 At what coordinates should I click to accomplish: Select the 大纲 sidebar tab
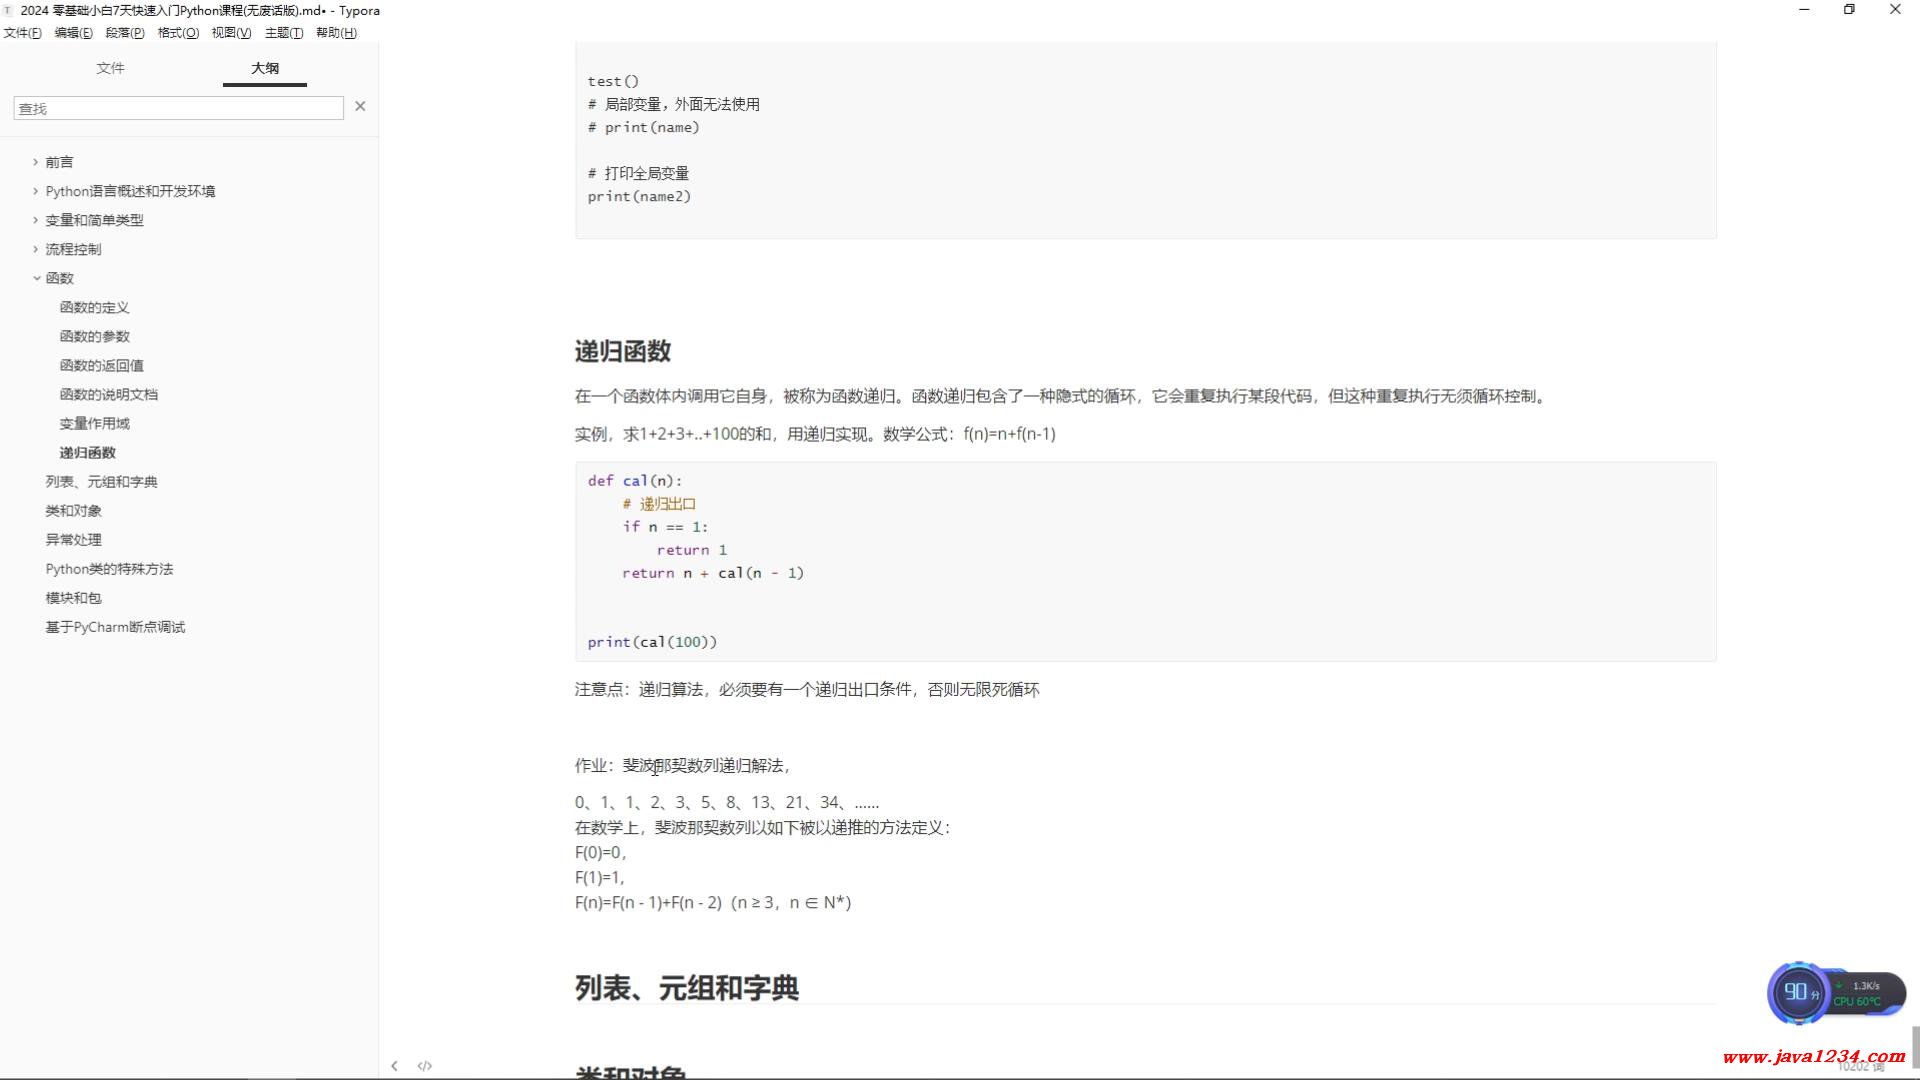tap(265, 68)
